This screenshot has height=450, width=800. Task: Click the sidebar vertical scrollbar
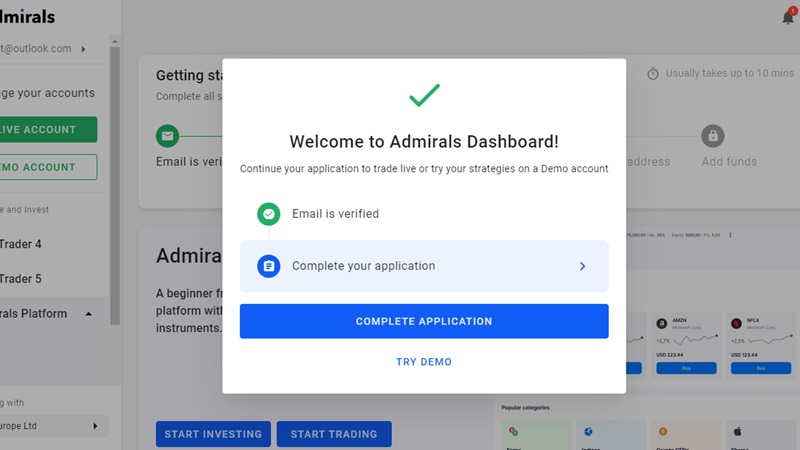[x=115, y=186]
